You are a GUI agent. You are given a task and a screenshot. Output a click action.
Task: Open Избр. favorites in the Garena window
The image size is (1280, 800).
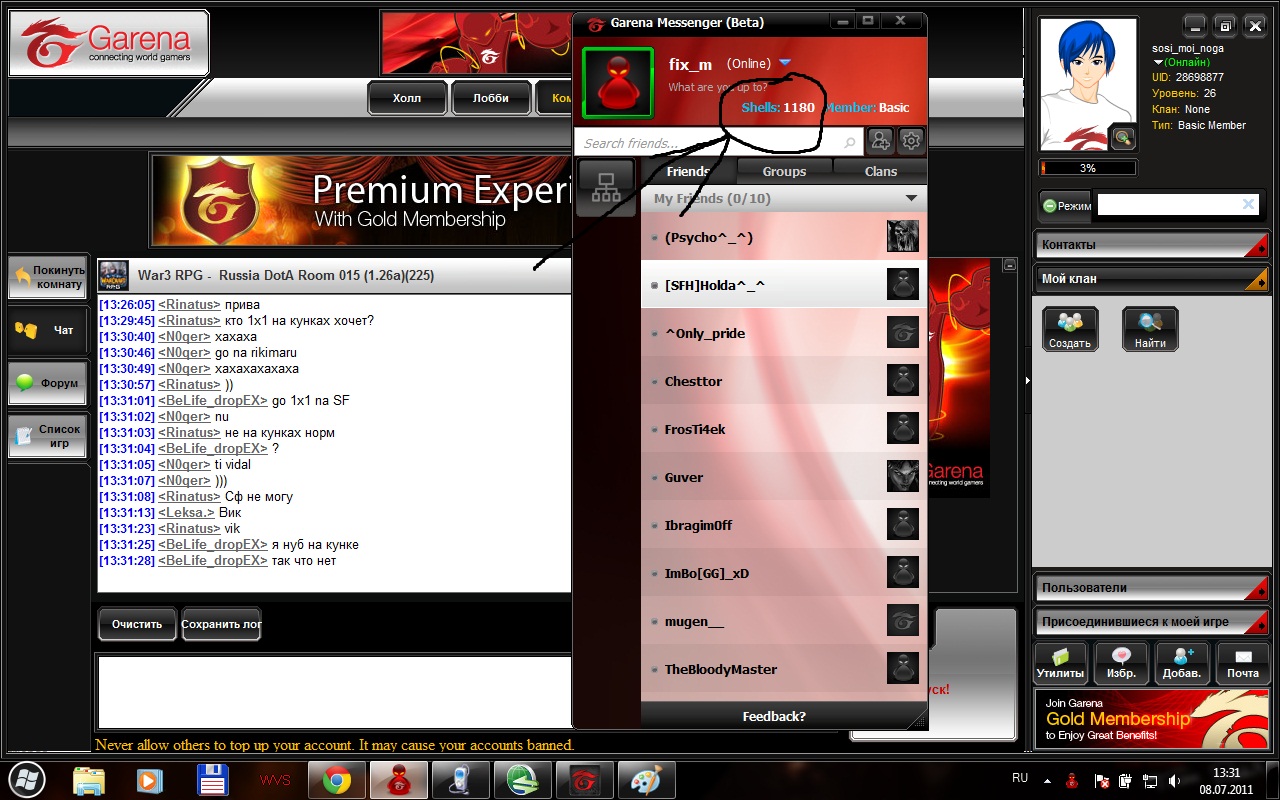[1121, 664]
